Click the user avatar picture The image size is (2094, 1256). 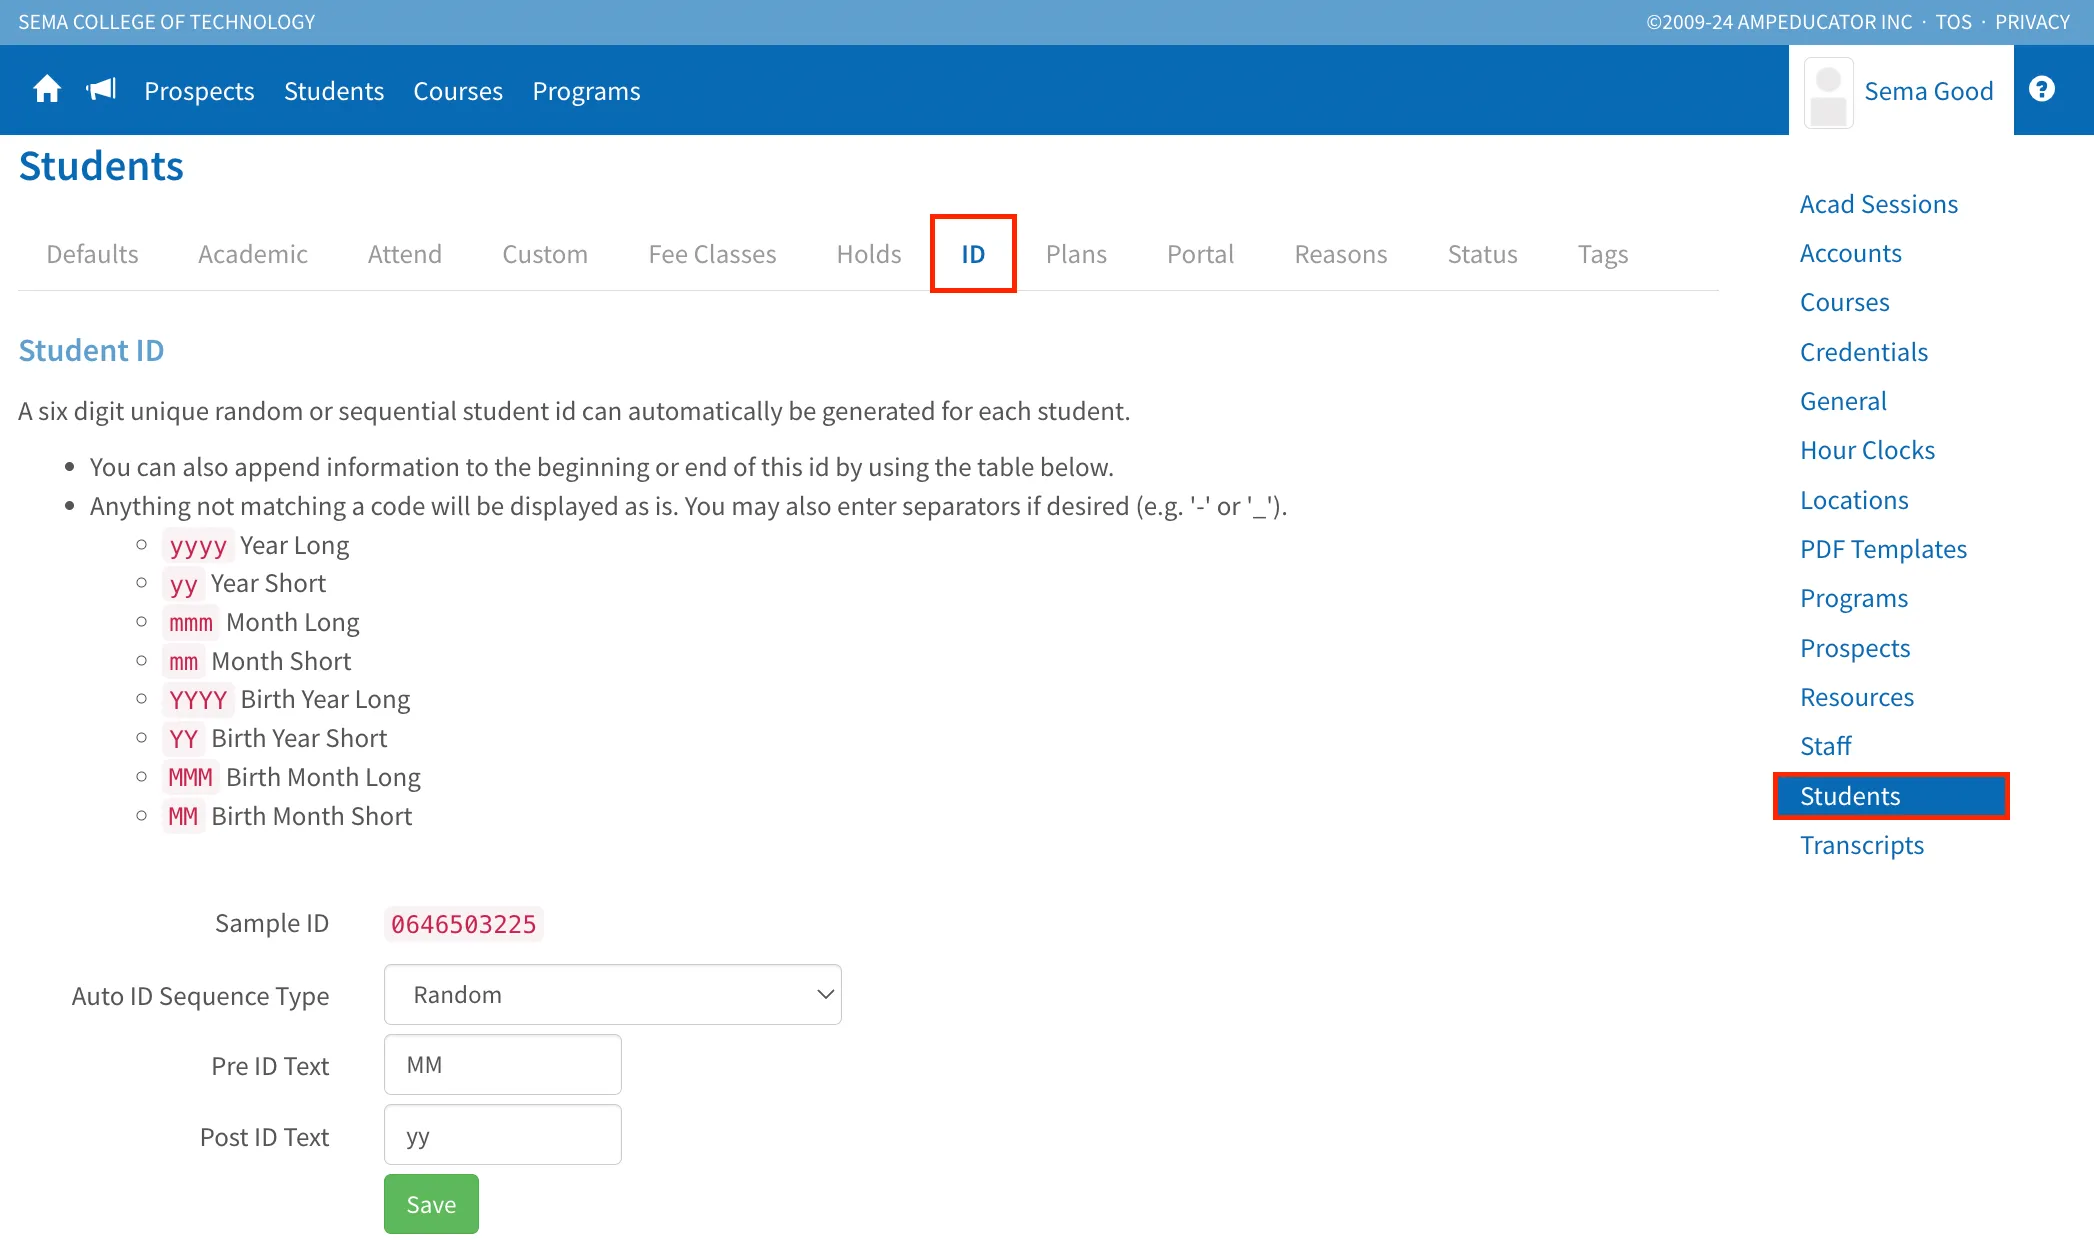[1828, 92]
